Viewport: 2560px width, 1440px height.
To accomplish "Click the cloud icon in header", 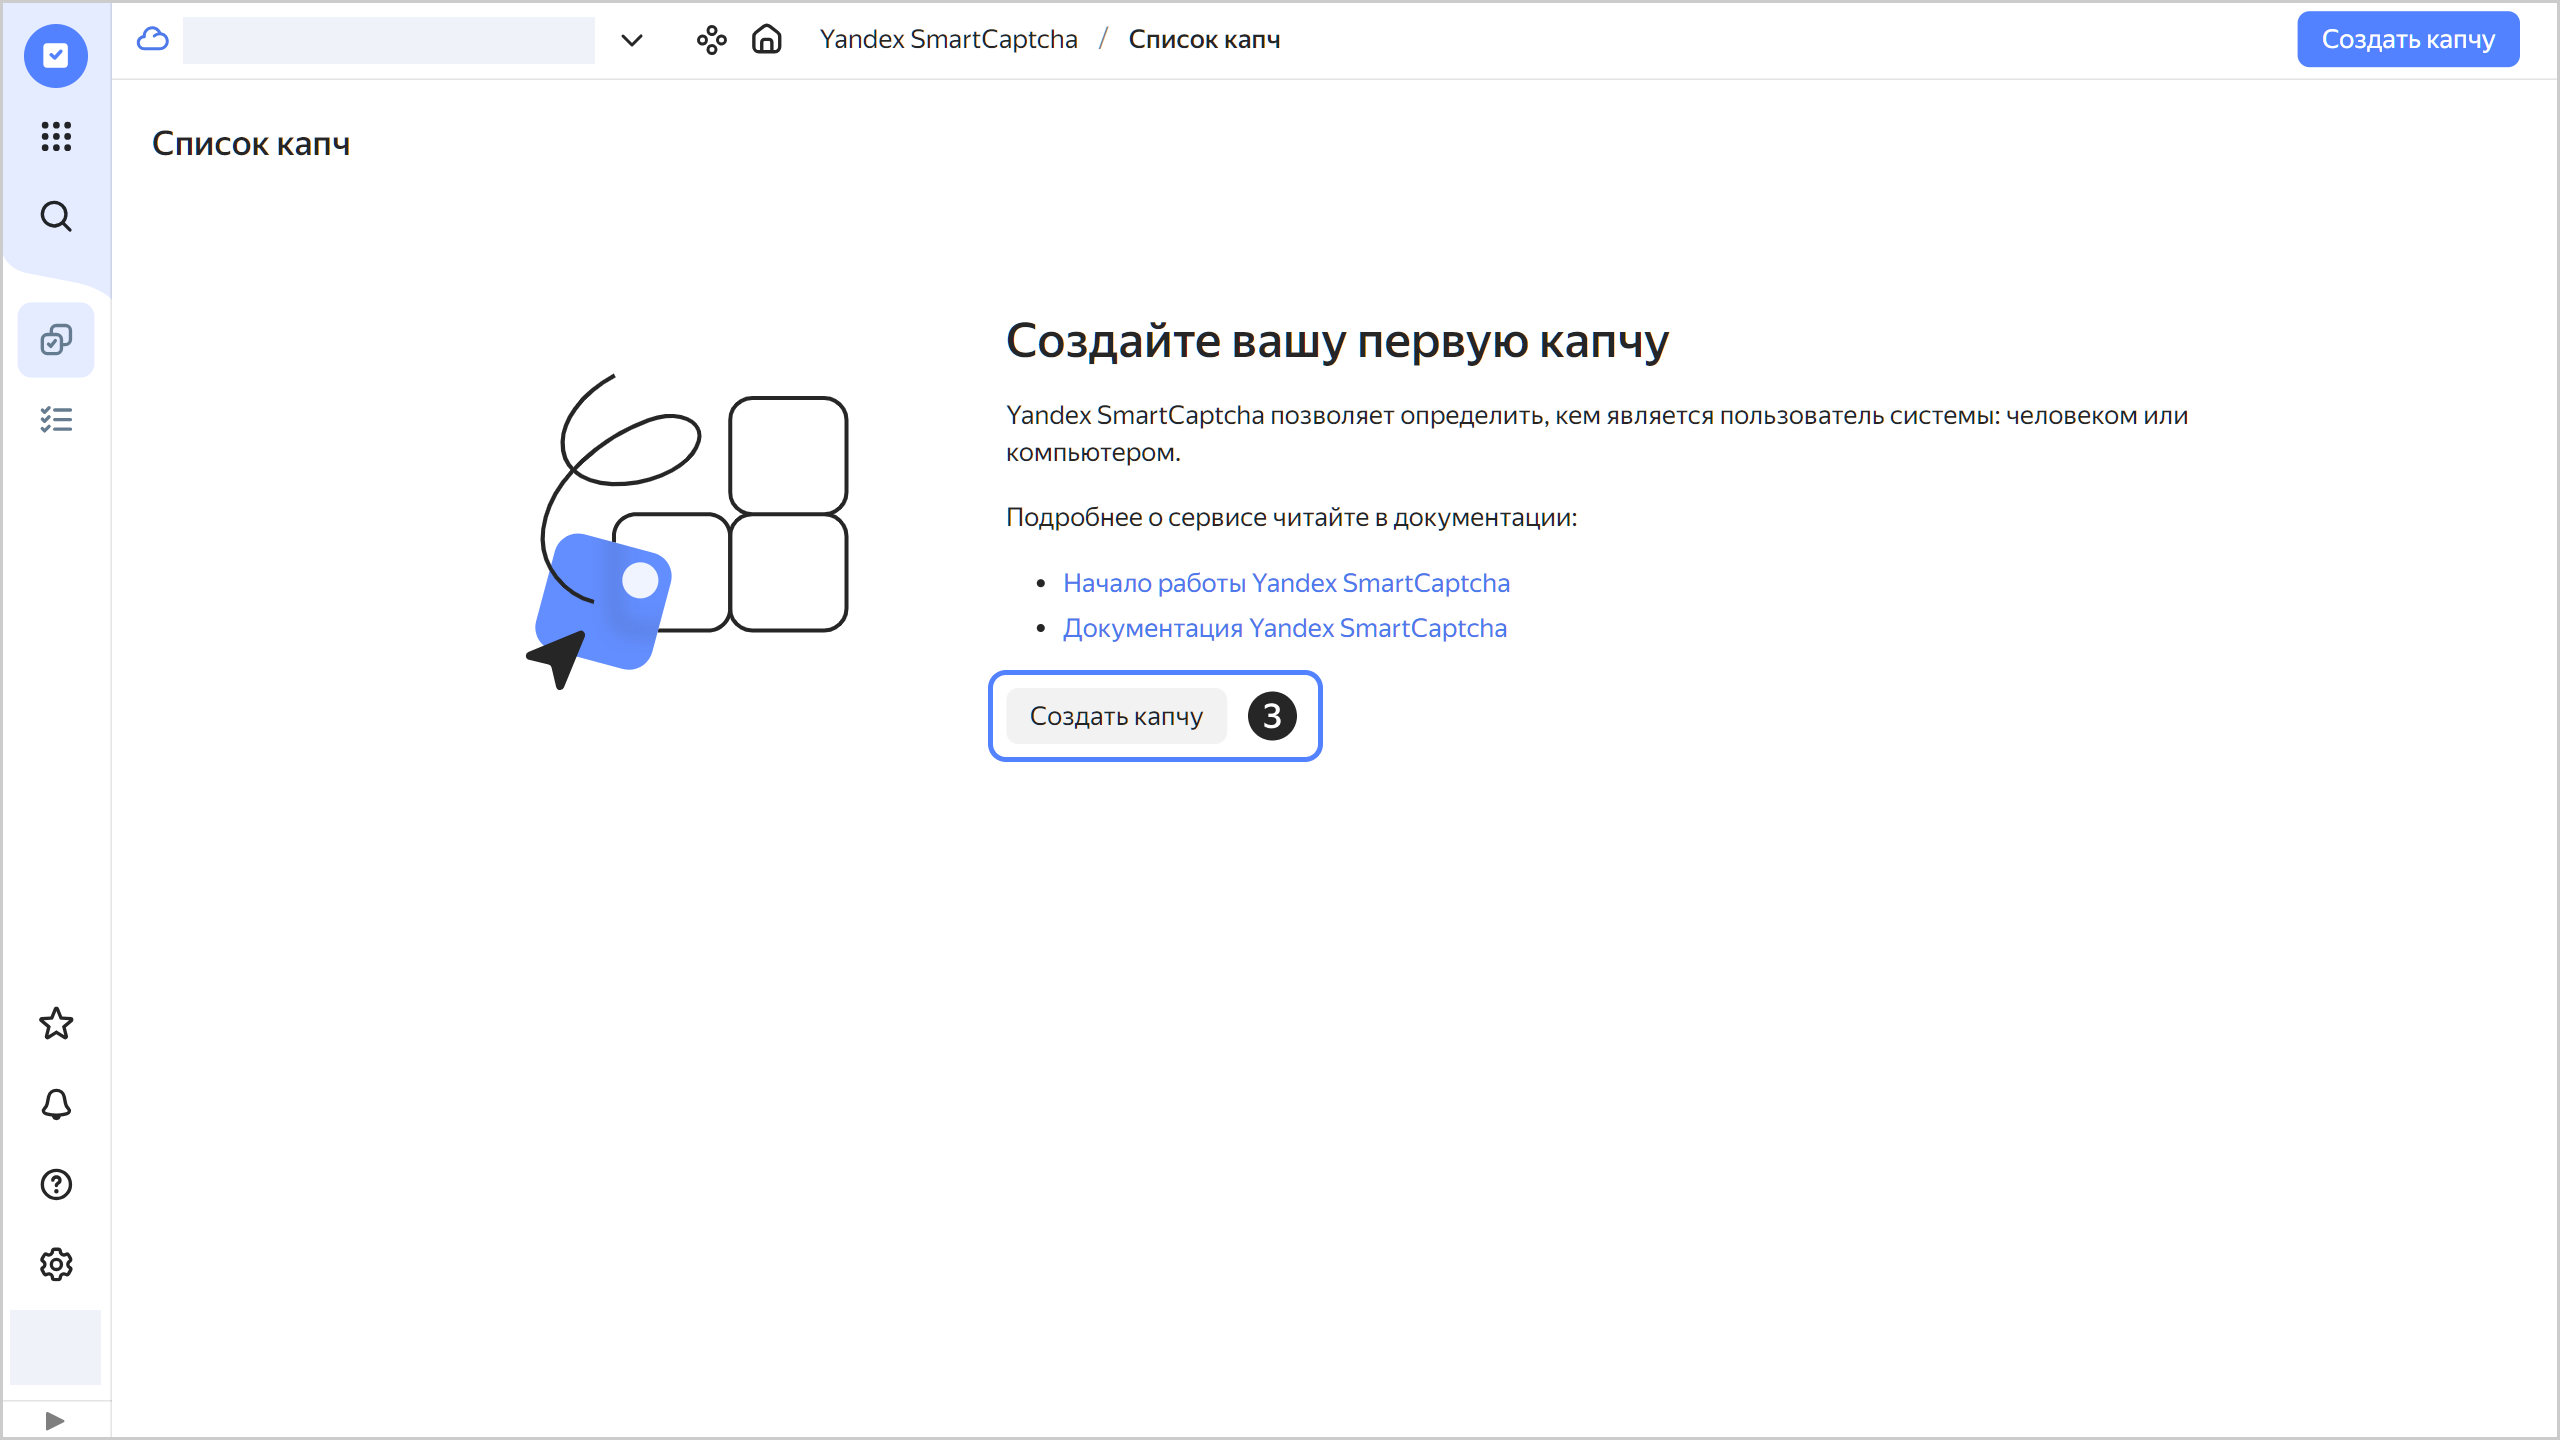I will tap(153, 39).
